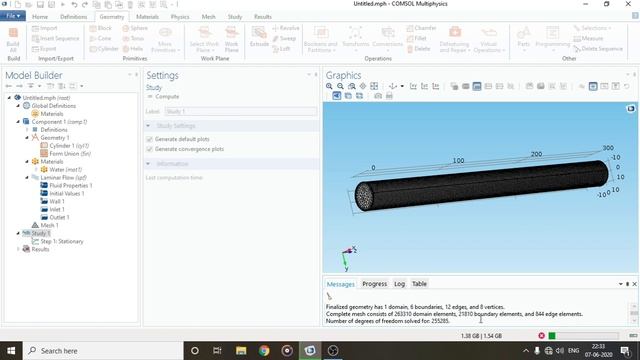Select the Form Union node
640x360 pixels.
[65, 153]
